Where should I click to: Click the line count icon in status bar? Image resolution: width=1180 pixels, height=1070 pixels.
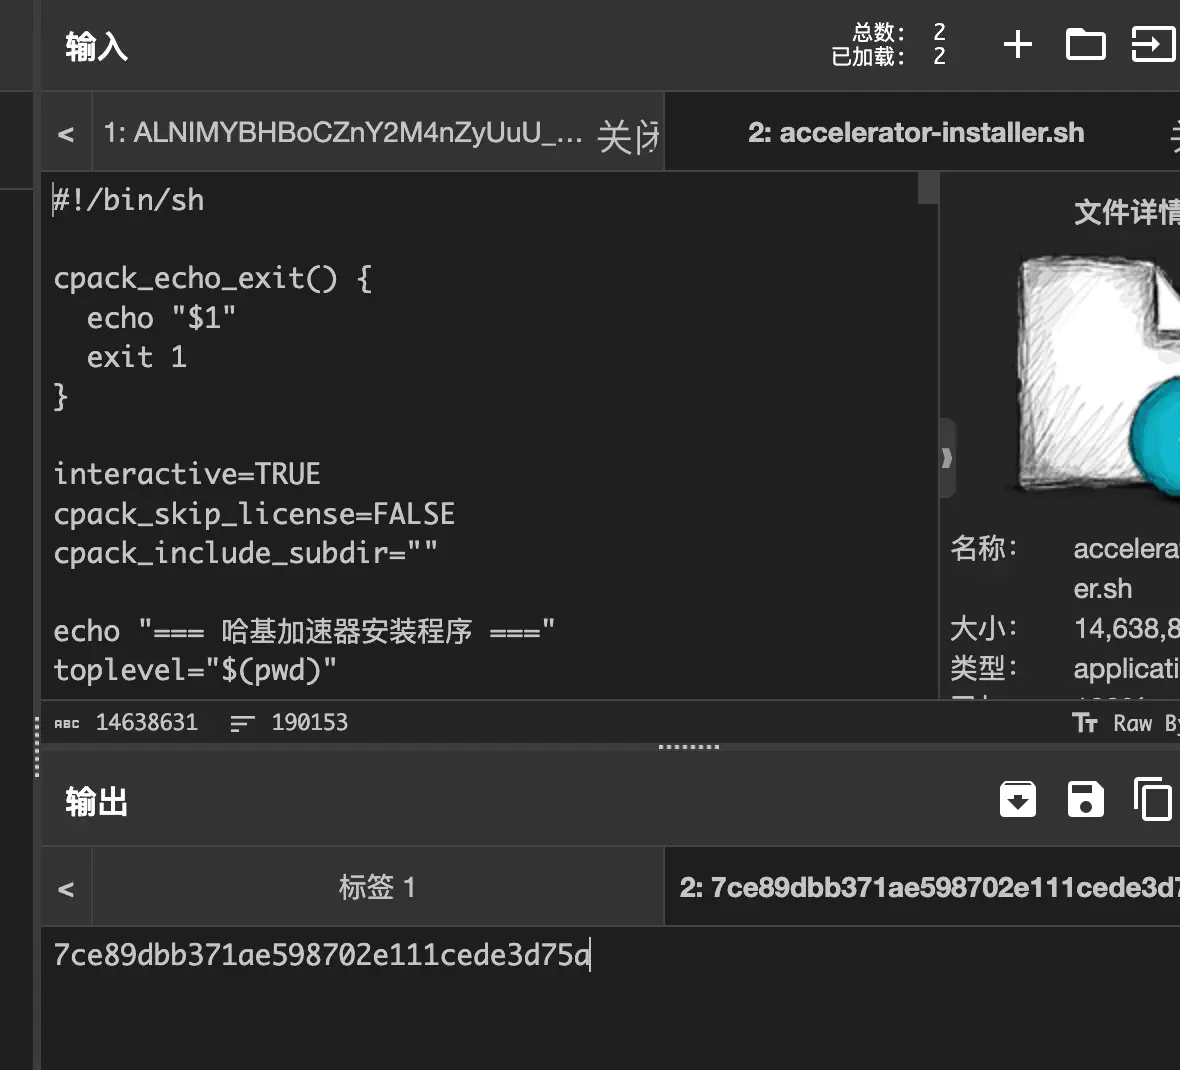tap(242, 723)
